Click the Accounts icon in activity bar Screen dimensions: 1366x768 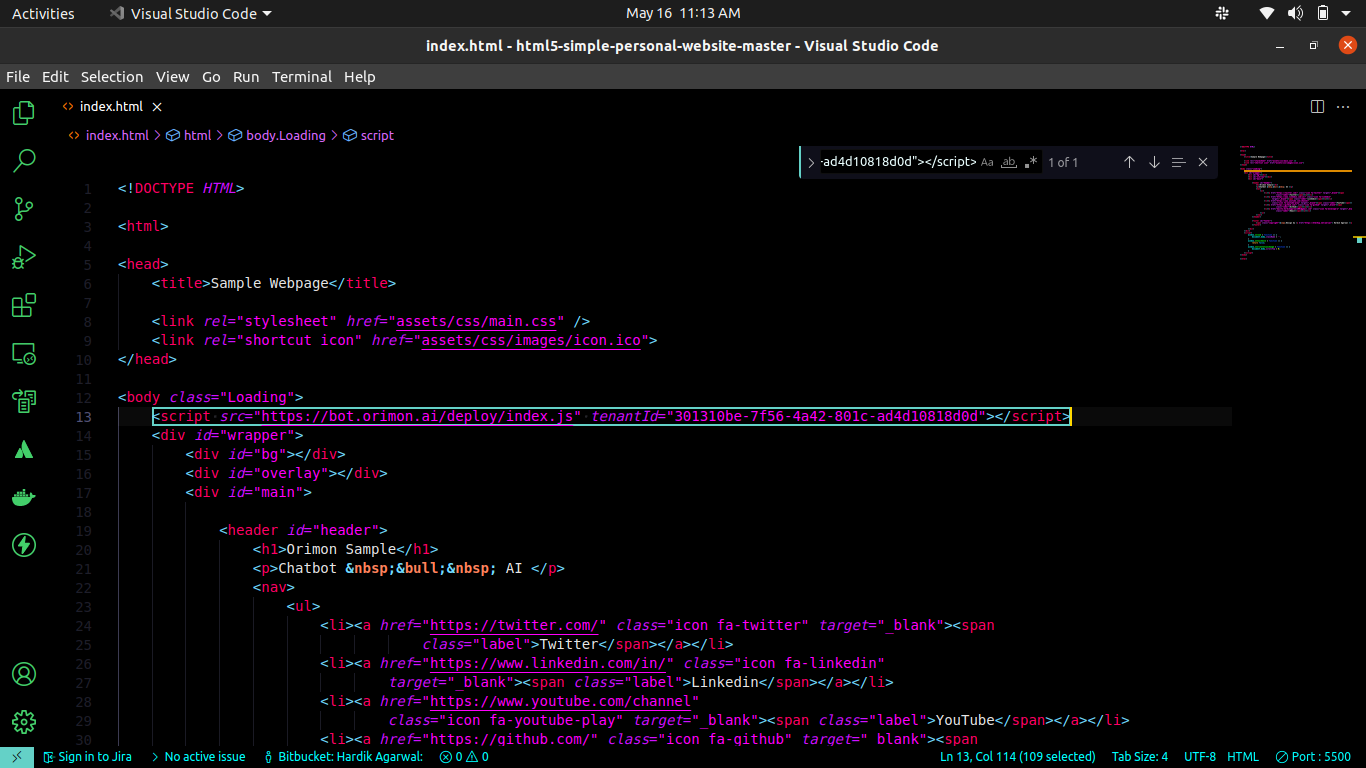(24, 674)
